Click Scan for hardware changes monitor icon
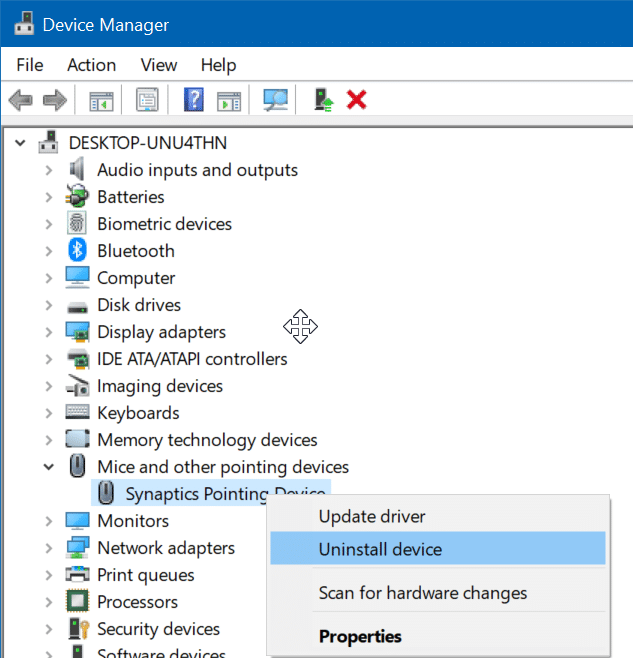The width and height of the screenshot is (633, 658). tap(275, 100)
